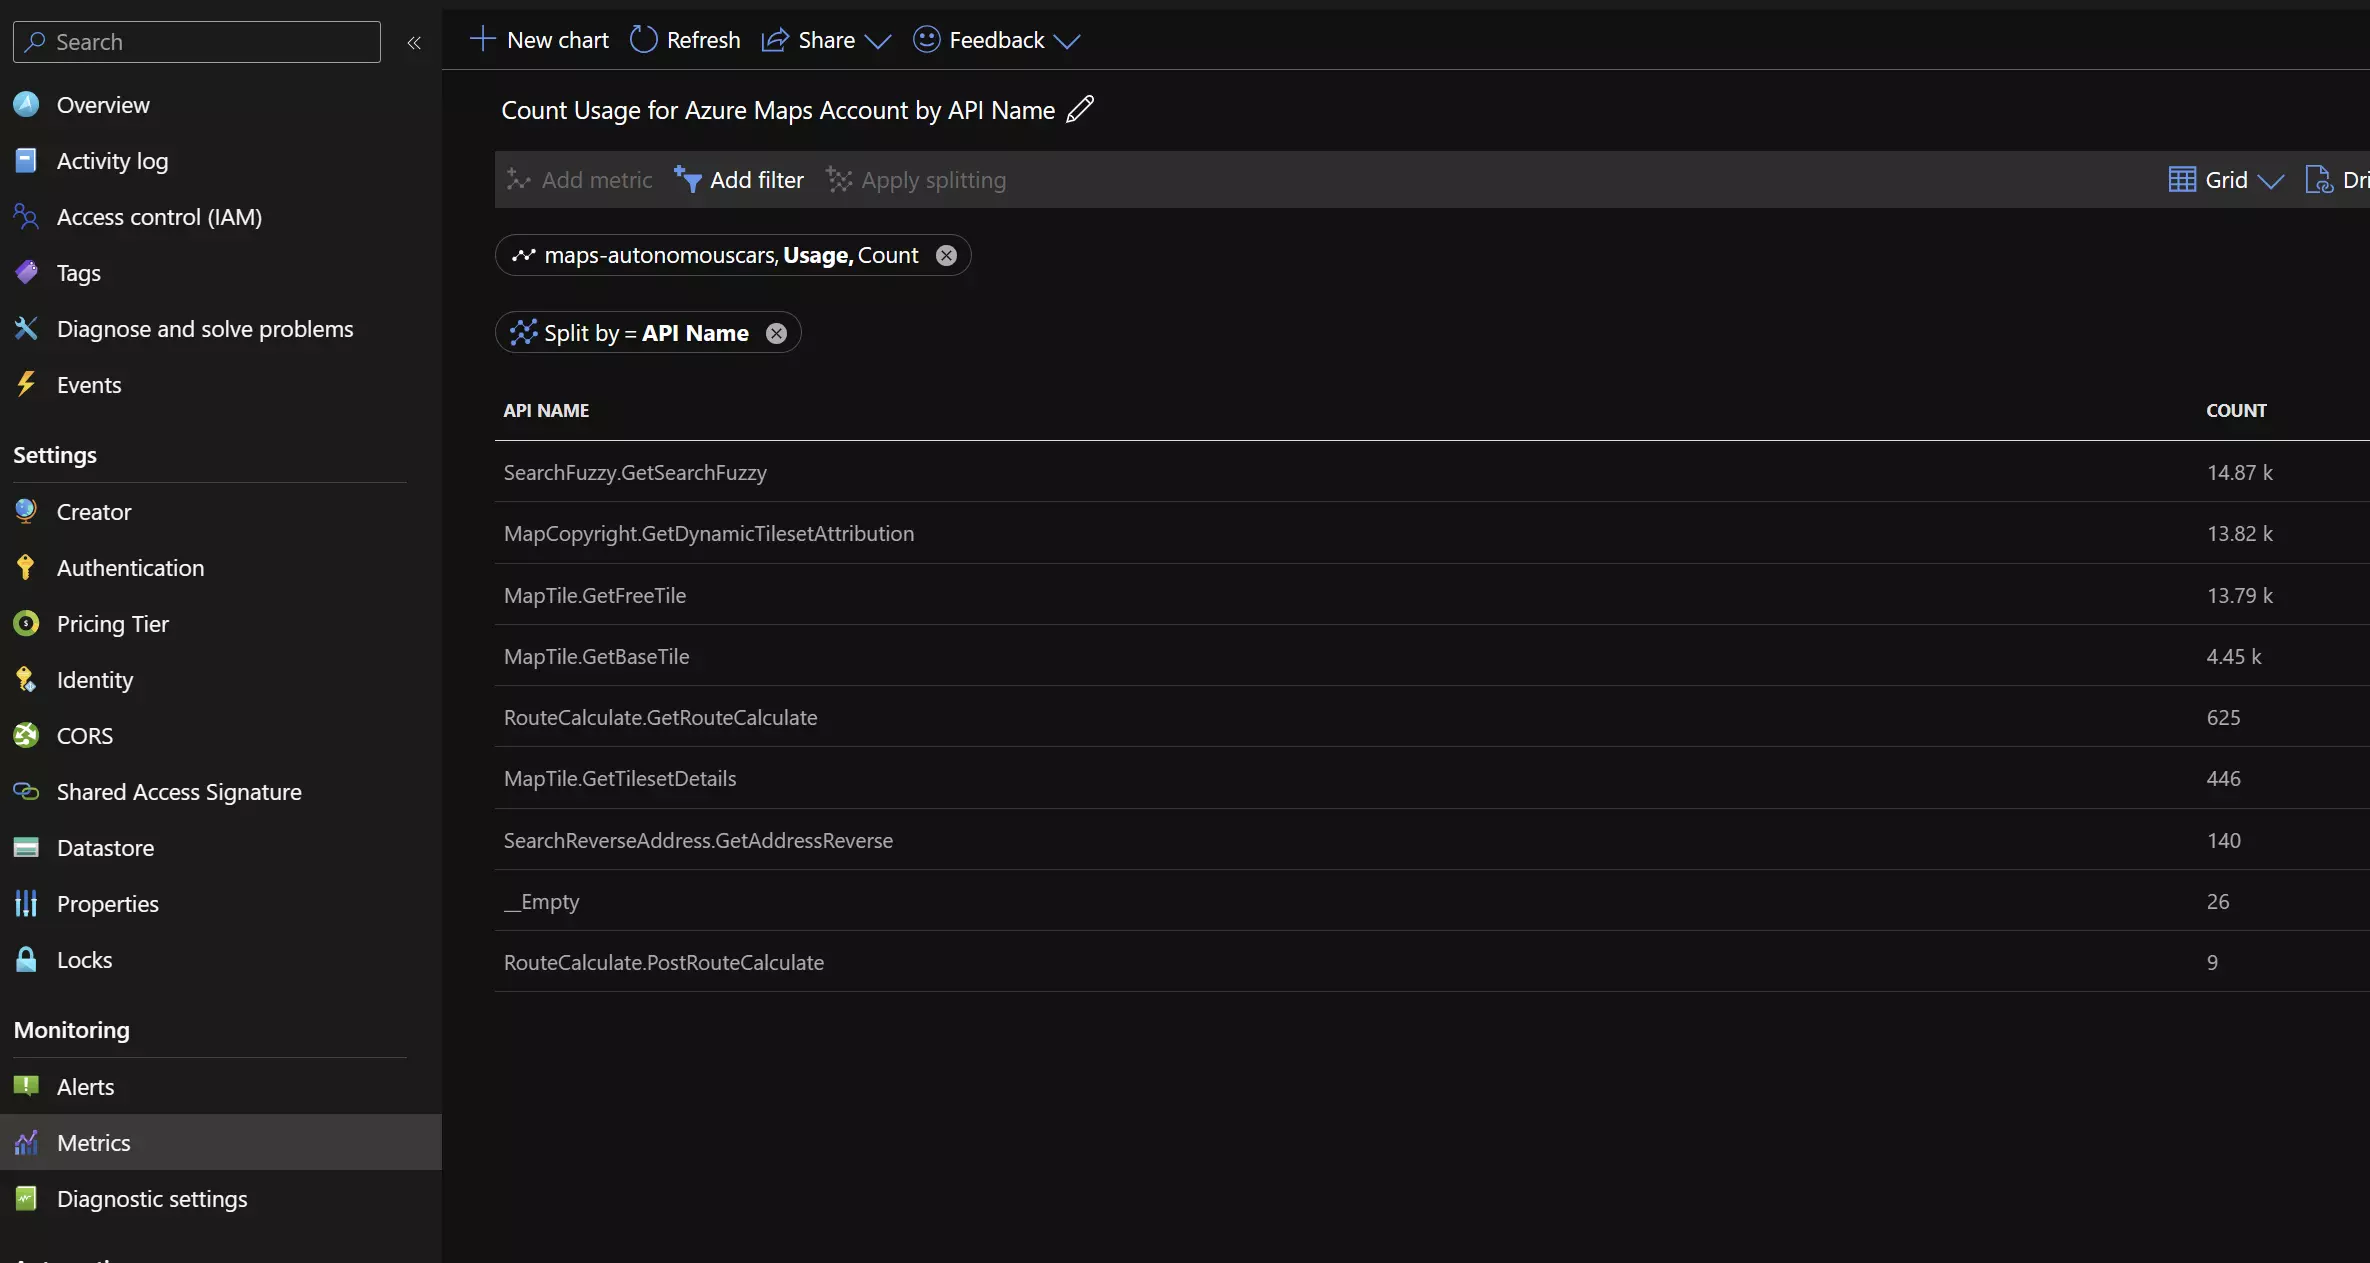Click the Feedback icon
2370x1263 pixels.
925,39
